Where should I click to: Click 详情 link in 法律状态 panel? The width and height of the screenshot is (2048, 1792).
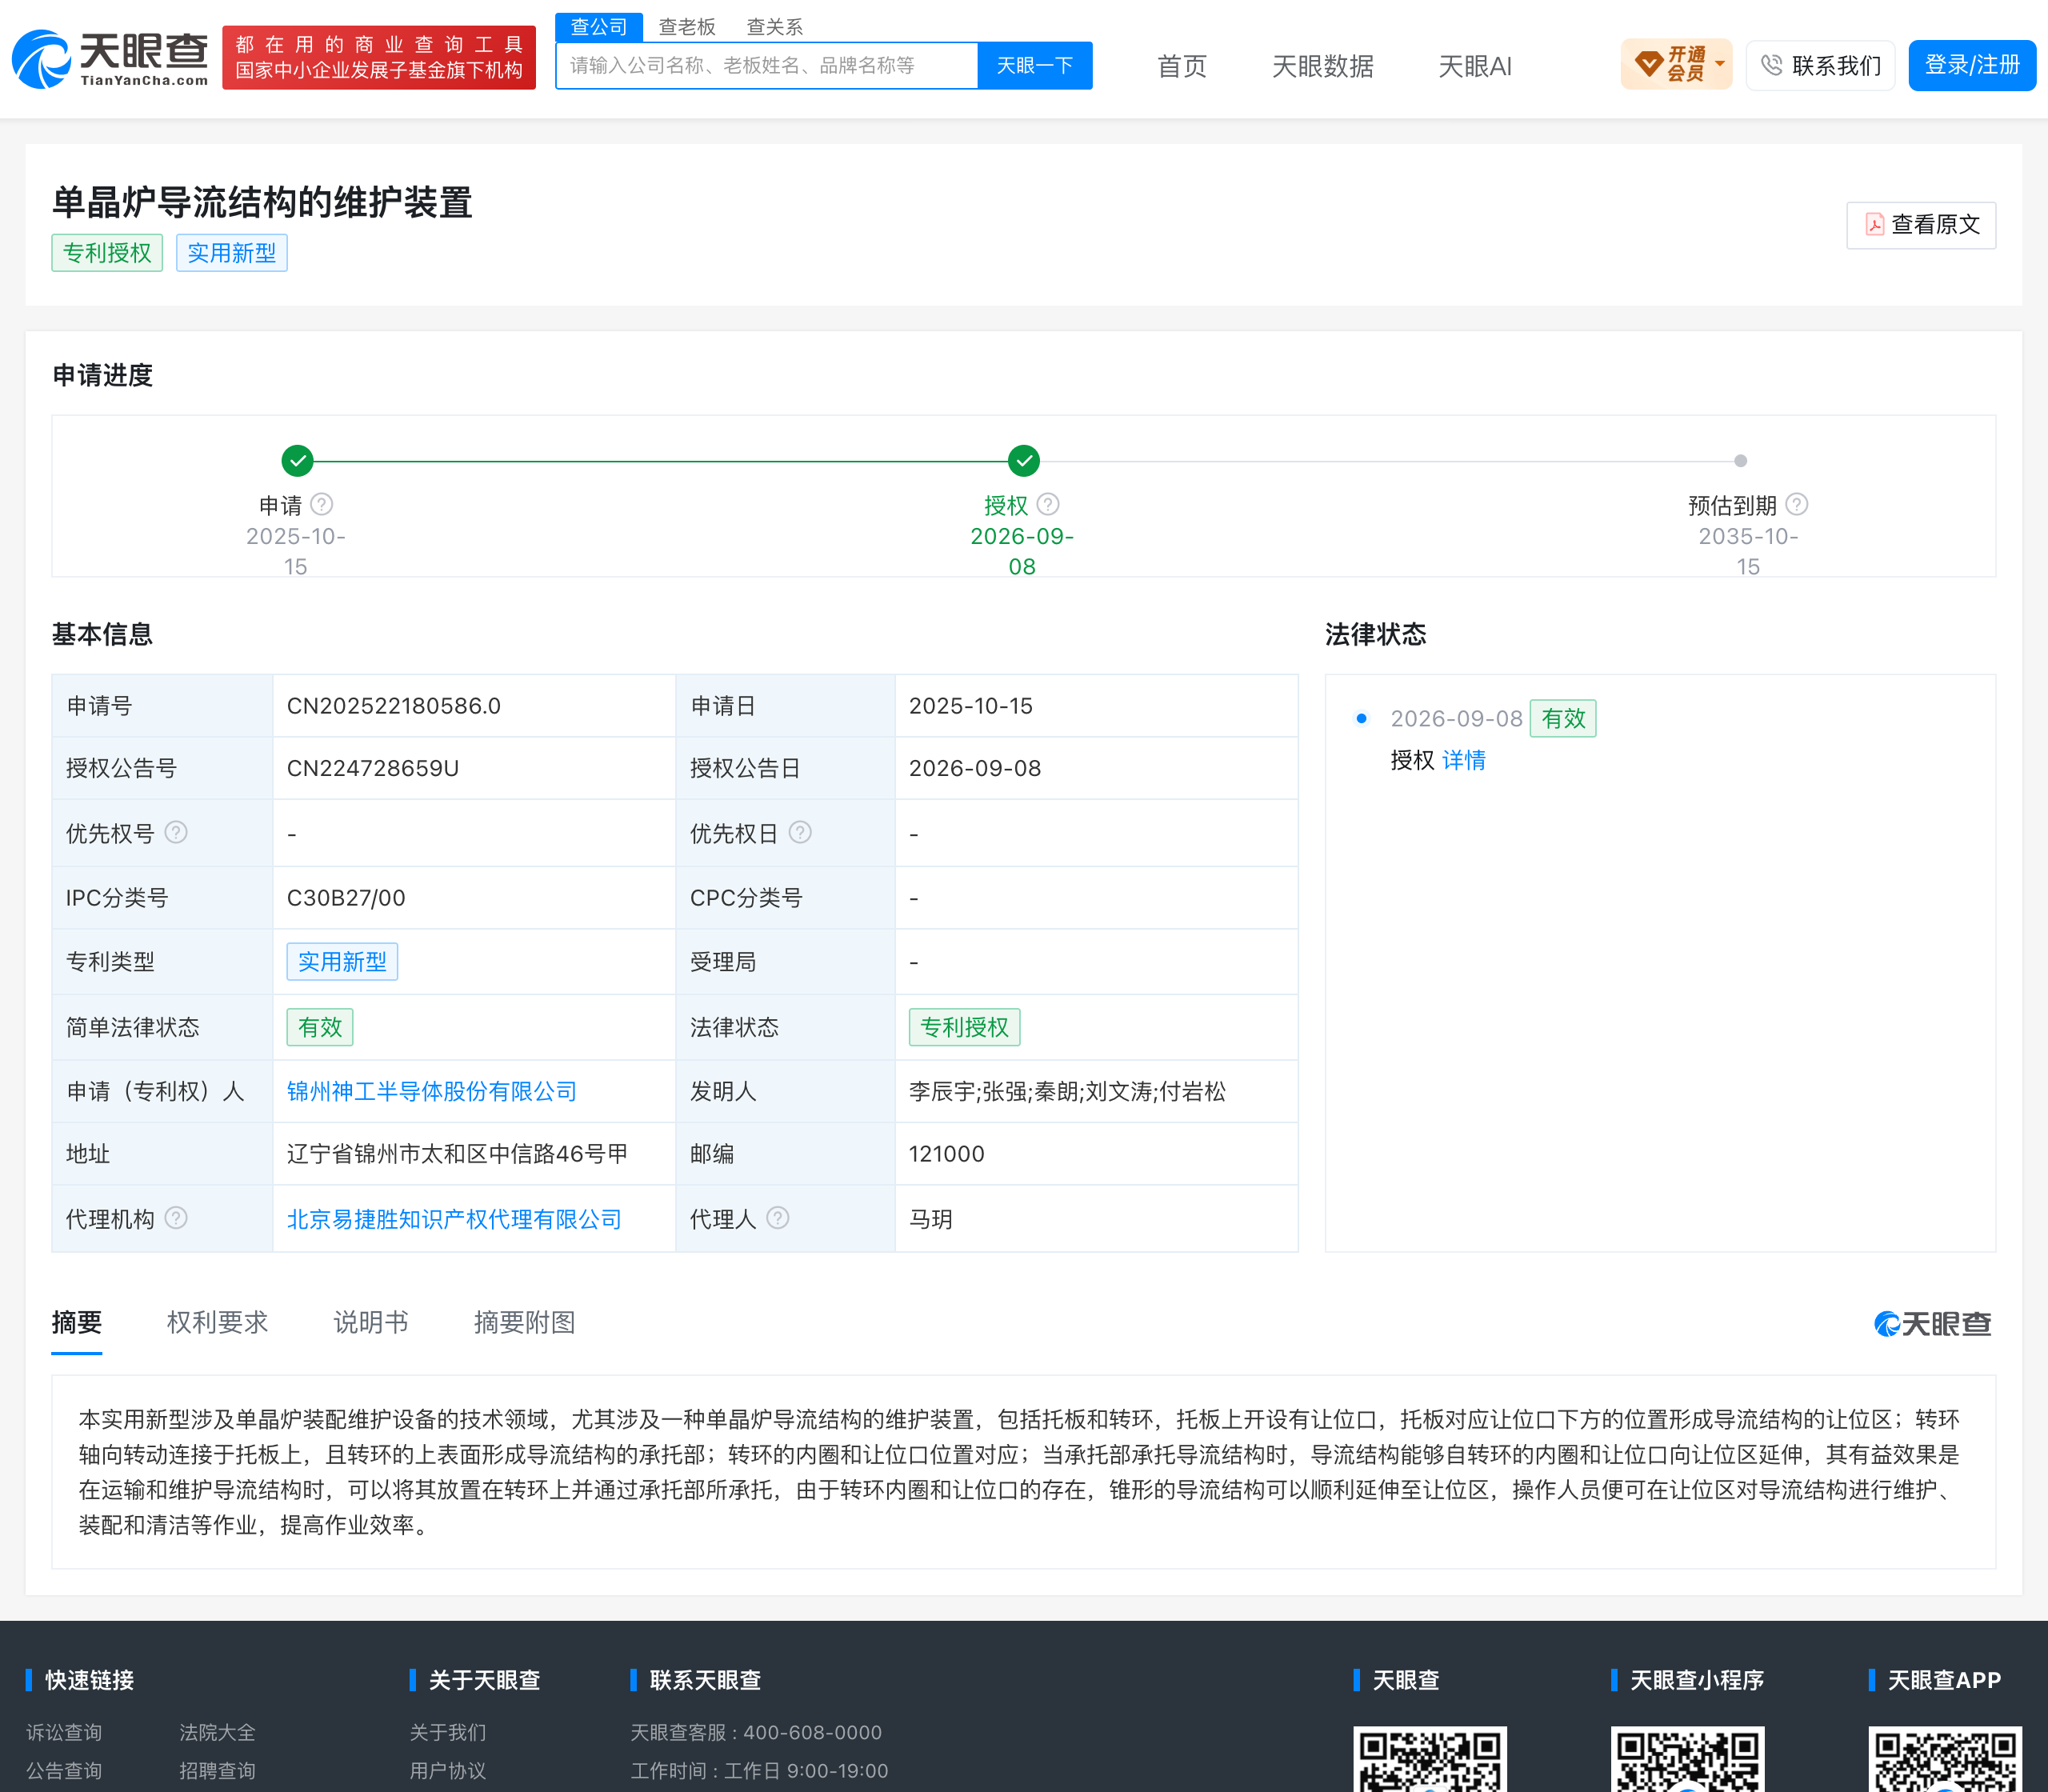(x=1464, y=760)
